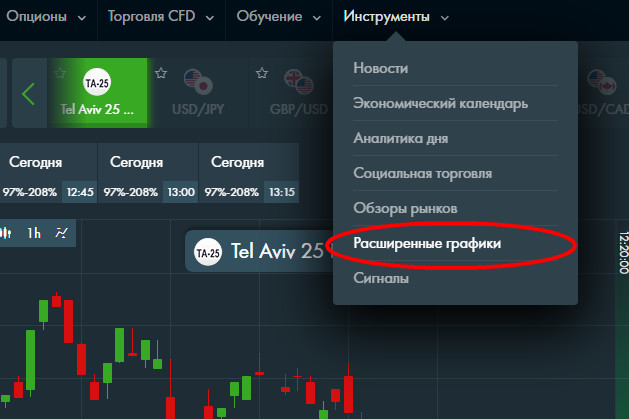This screenshot has height=419, width=629.
Task: Select the USD/JPY flag icon
Action: pos(198,82)
